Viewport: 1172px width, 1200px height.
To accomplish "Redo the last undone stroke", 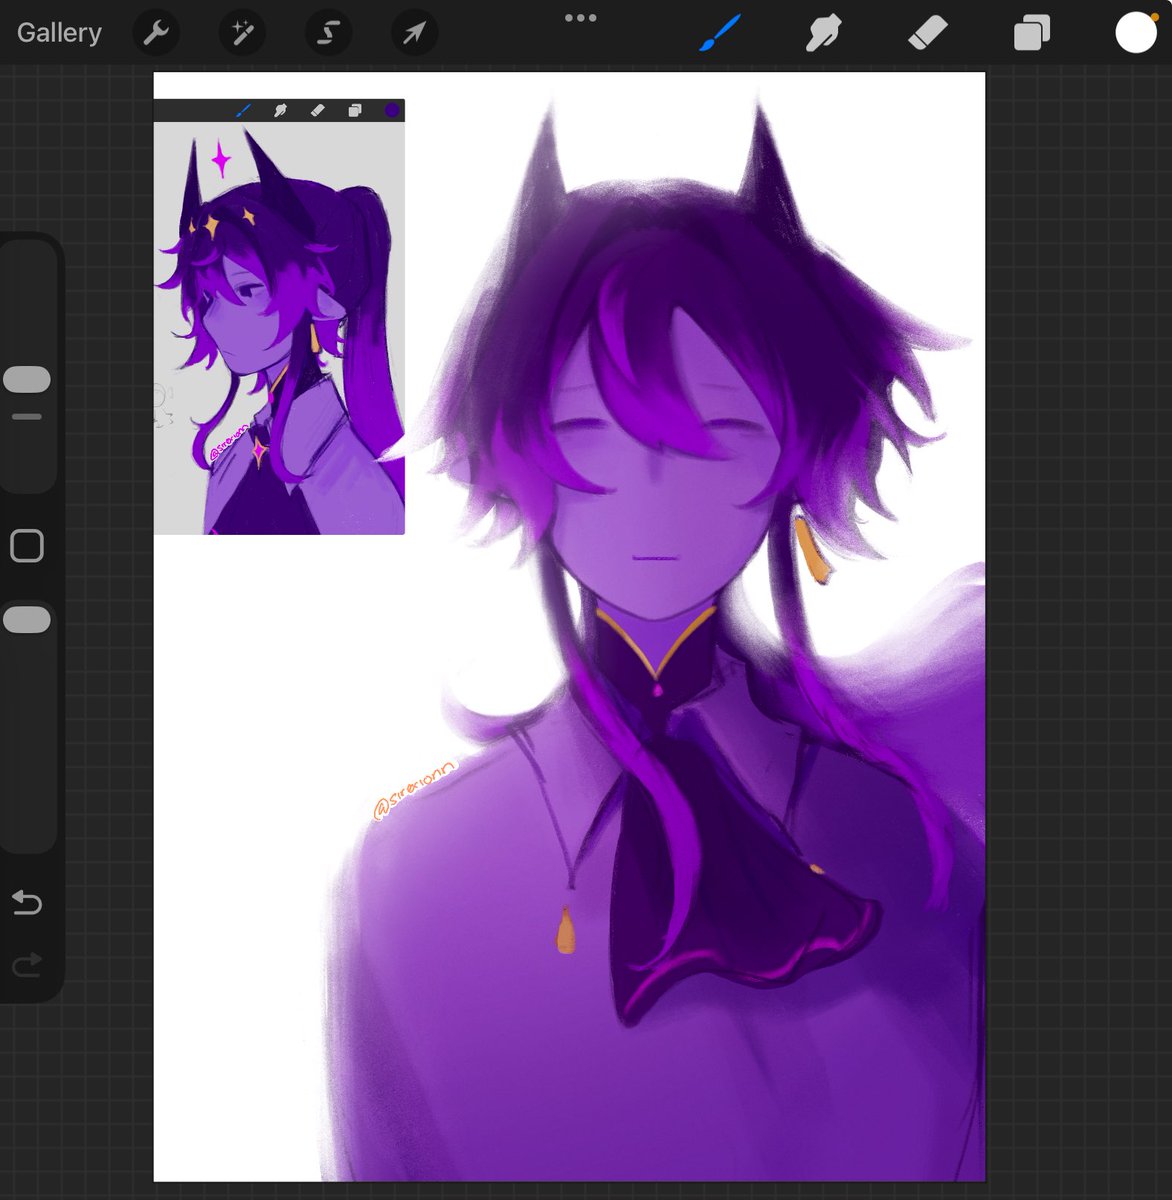I will click(27, 965).
